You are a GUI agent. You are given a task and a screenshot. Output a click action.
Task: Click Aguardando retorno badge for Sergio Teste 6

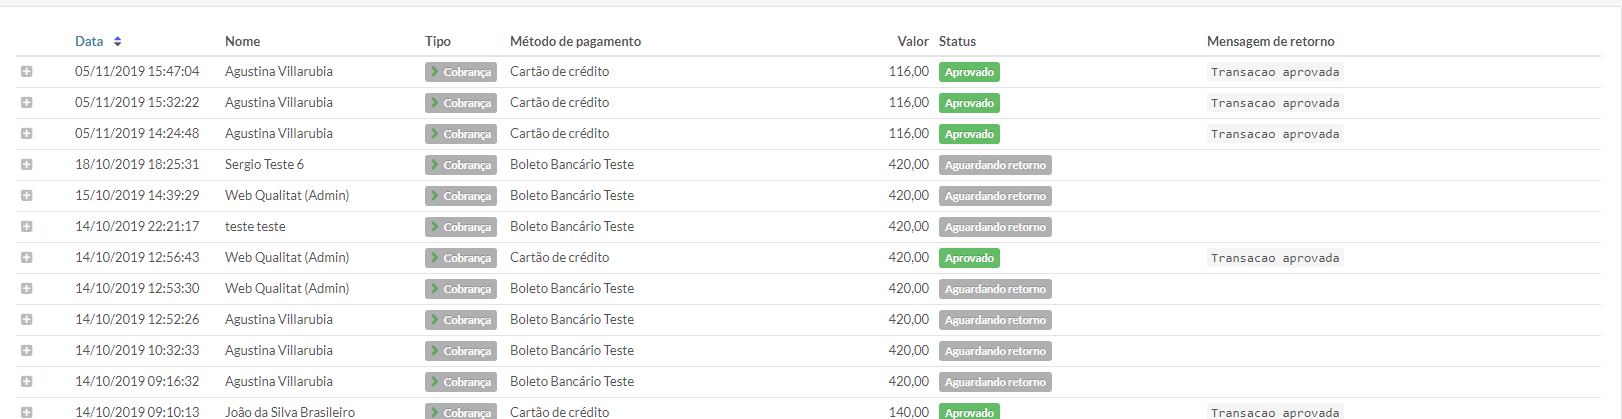tap(995, 165)
